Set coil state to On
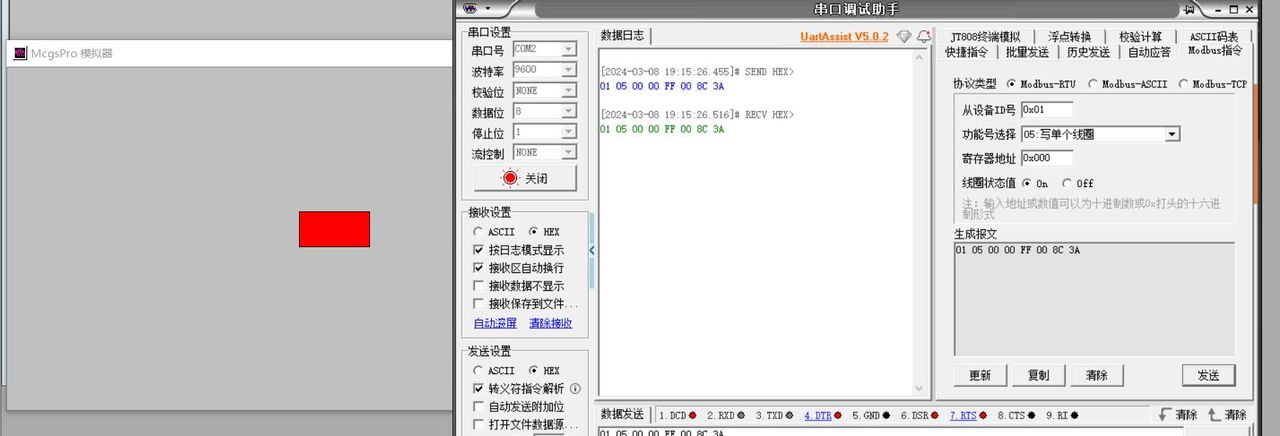Viewport: 1280px width, 436px height. 1026,183
